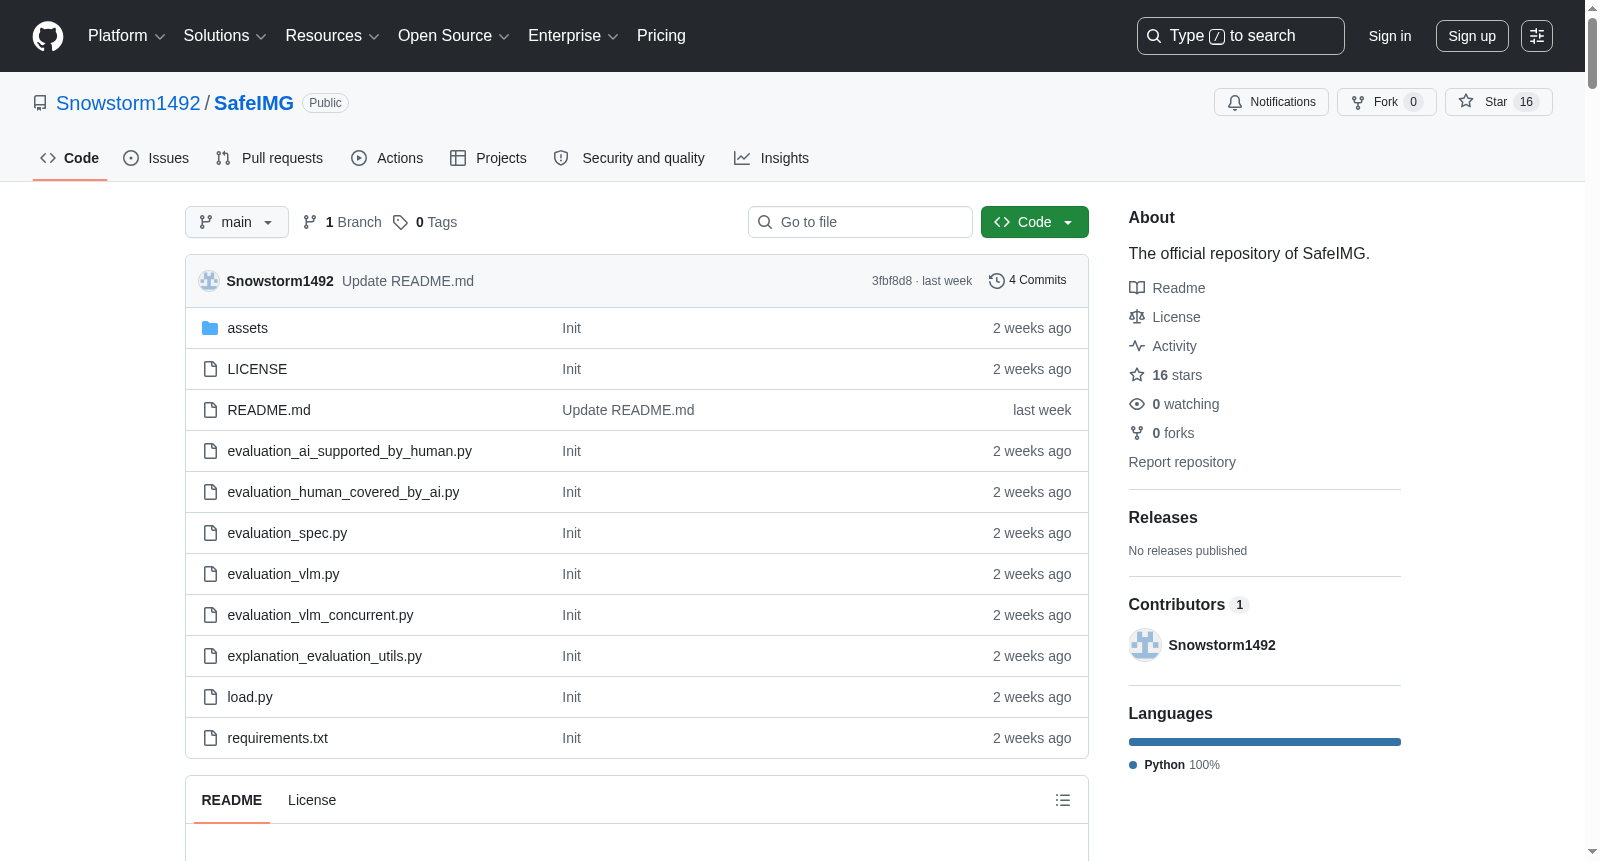Open the GitHub homepage logo
The image size is (1600, 861).
(x=48, y=36)
